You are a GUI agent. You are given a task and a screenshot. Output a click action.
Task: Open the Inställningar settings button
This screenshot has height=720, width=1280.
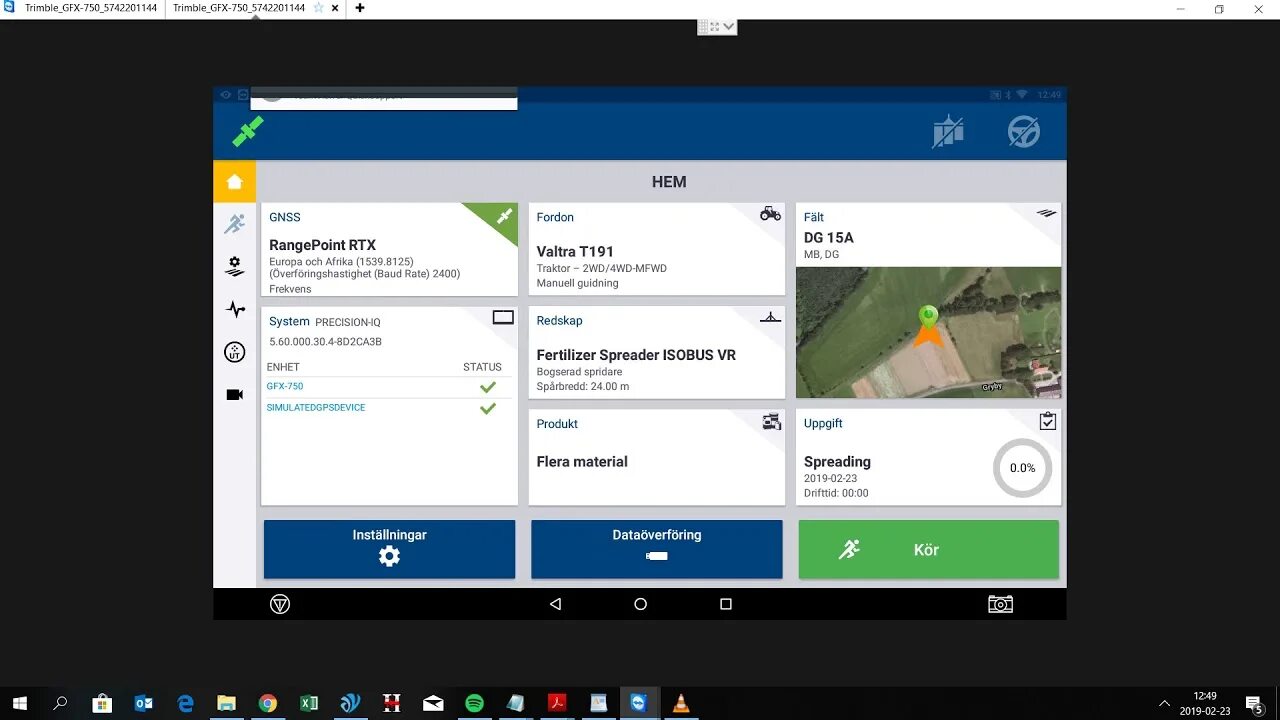click(389, 549)
